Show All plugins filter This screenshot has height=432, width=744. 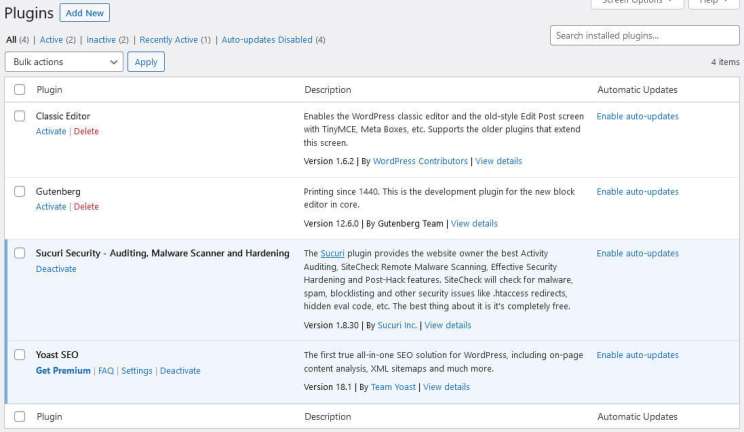tap(11, 40)
